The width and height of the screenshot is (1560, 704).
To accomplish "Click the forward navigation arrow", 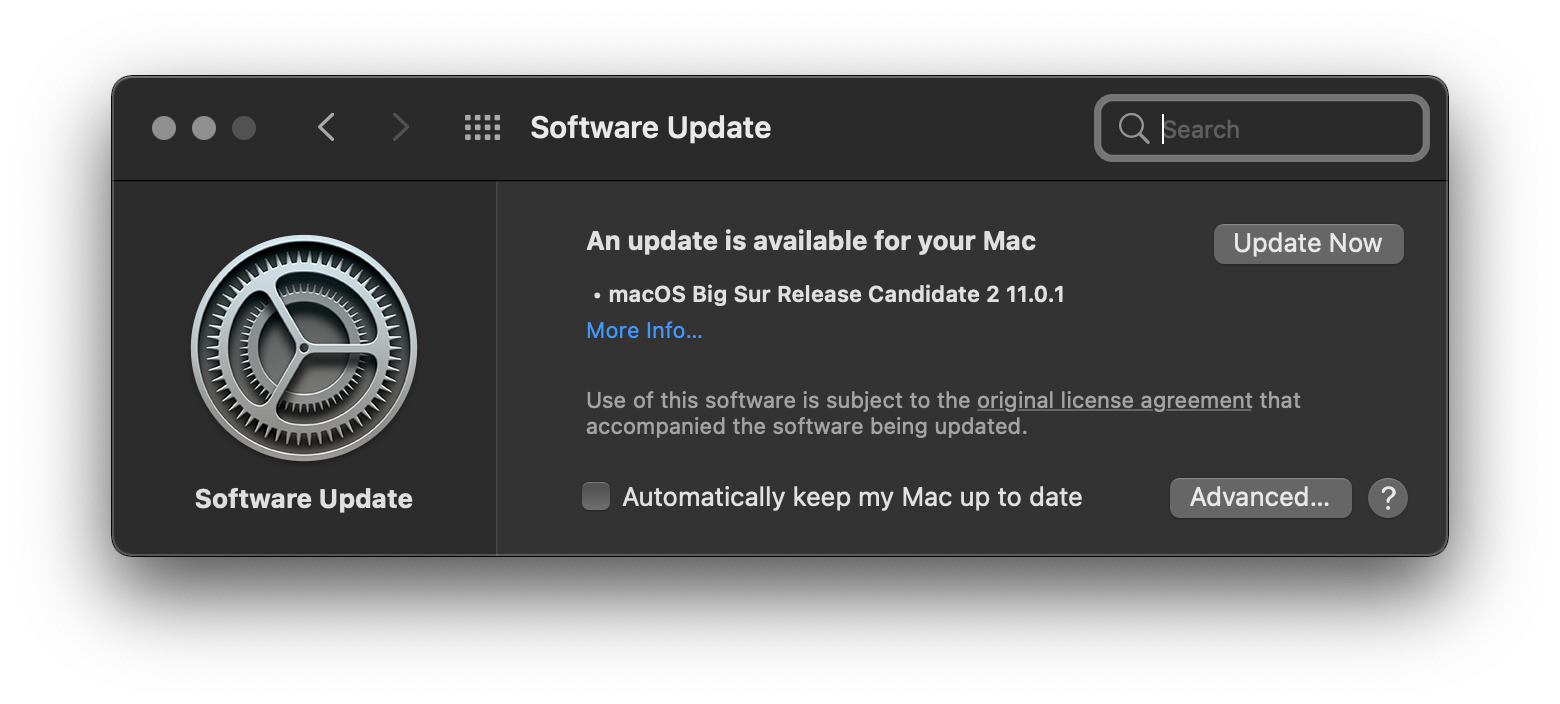I will tap(400, 128).
